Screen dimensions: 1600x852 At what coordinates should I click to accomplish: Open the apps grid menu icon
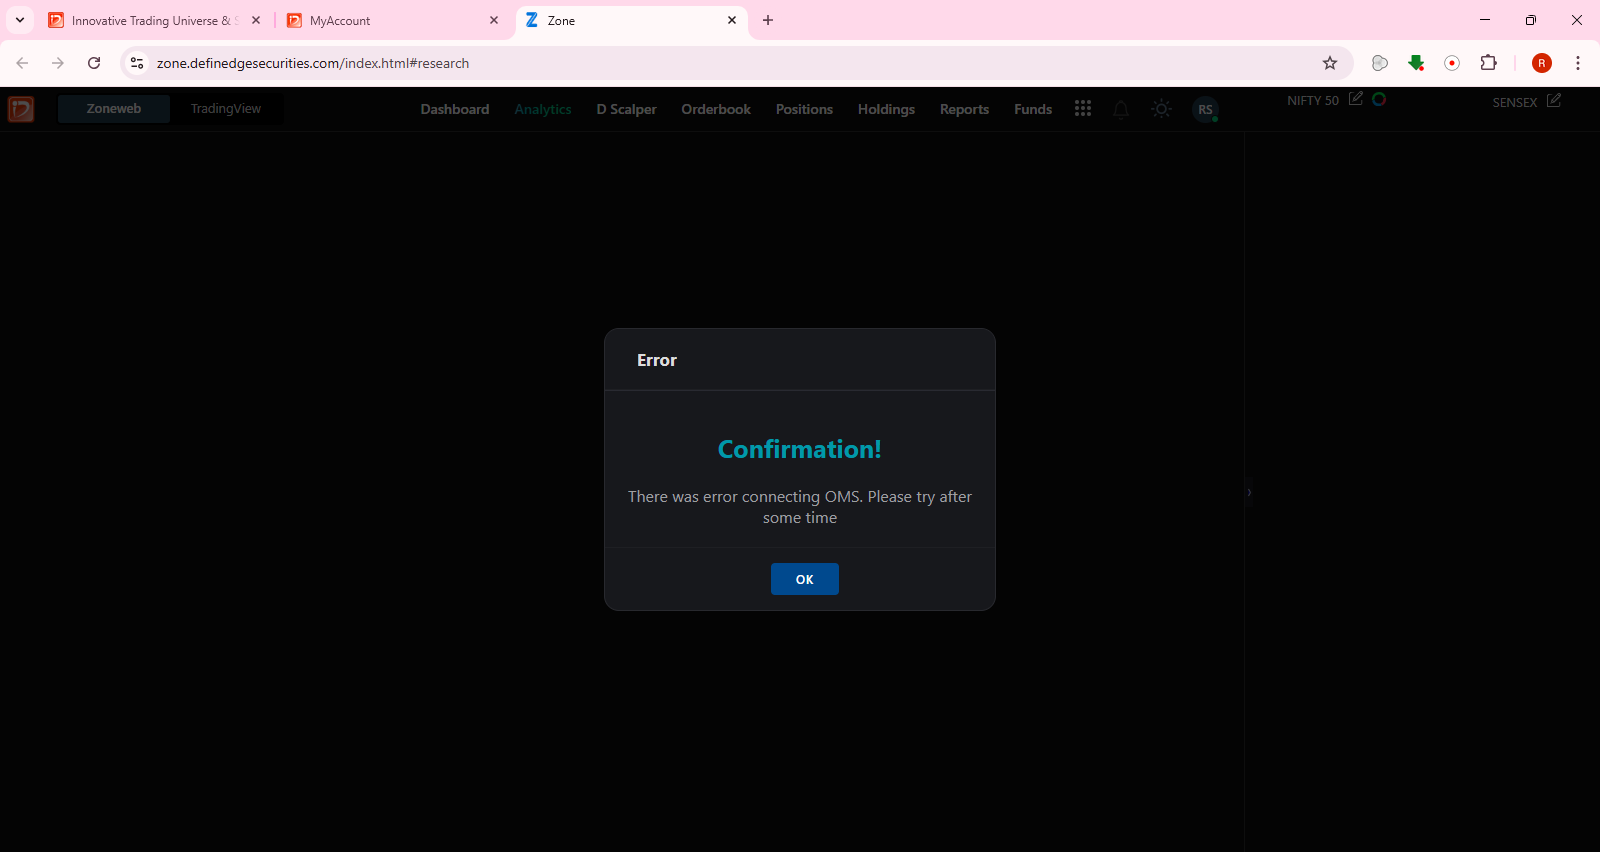[1082, 109]
